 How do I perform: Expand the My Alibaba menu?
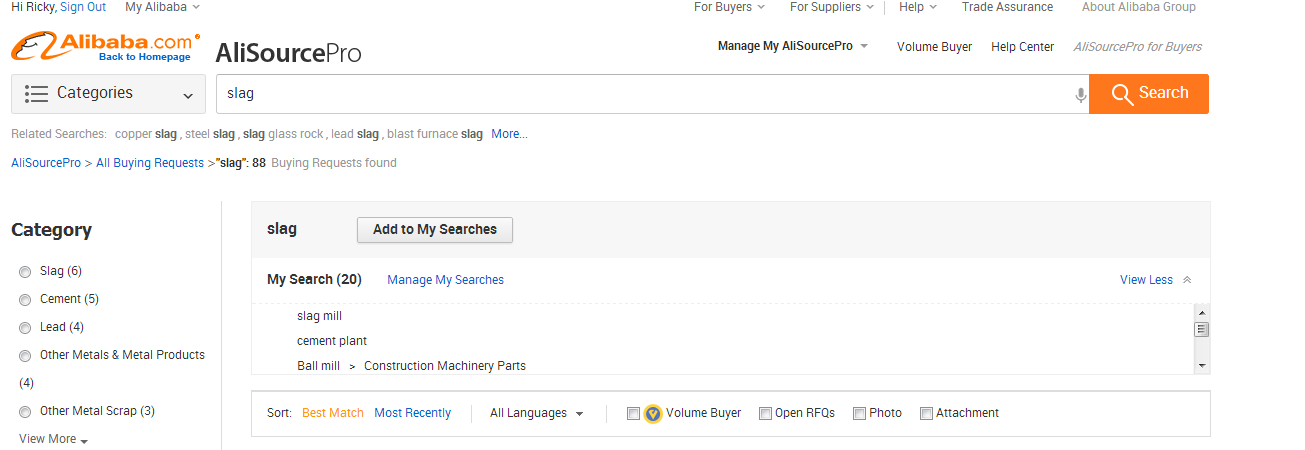[x=162, y=7]
